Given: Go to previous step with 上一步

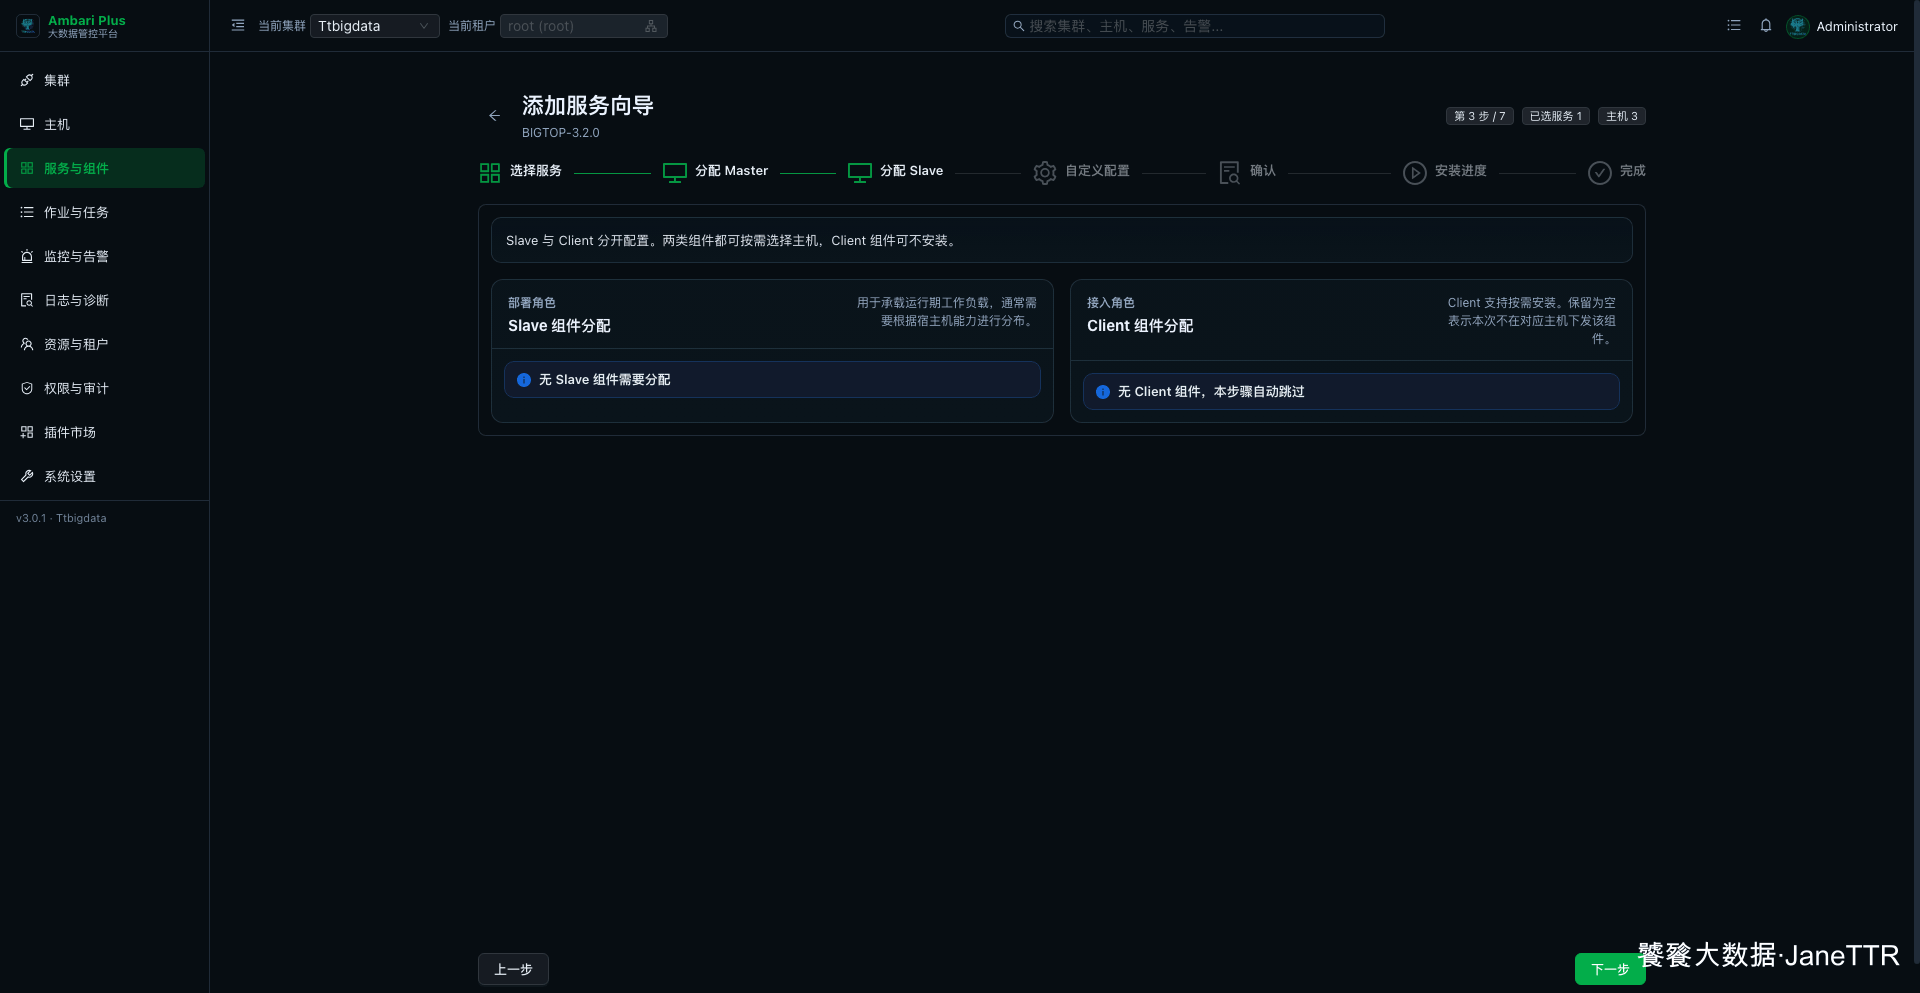Looking at the screenshot, I should [513, 969].
